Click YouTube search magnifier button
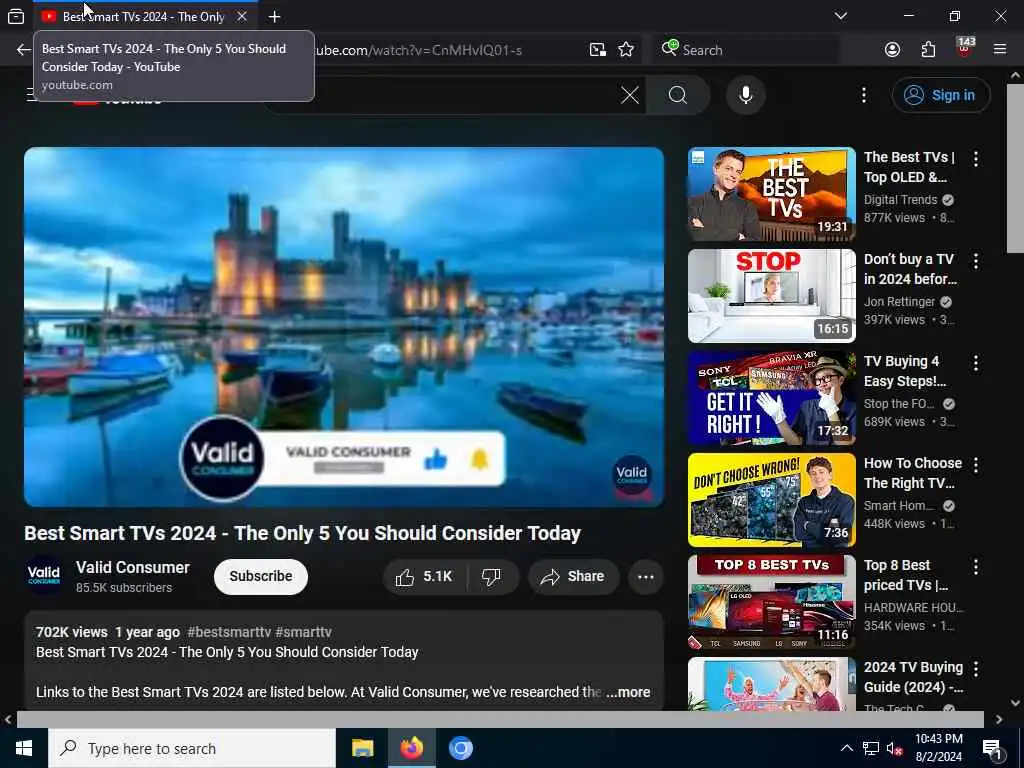 tap(678, 95)
